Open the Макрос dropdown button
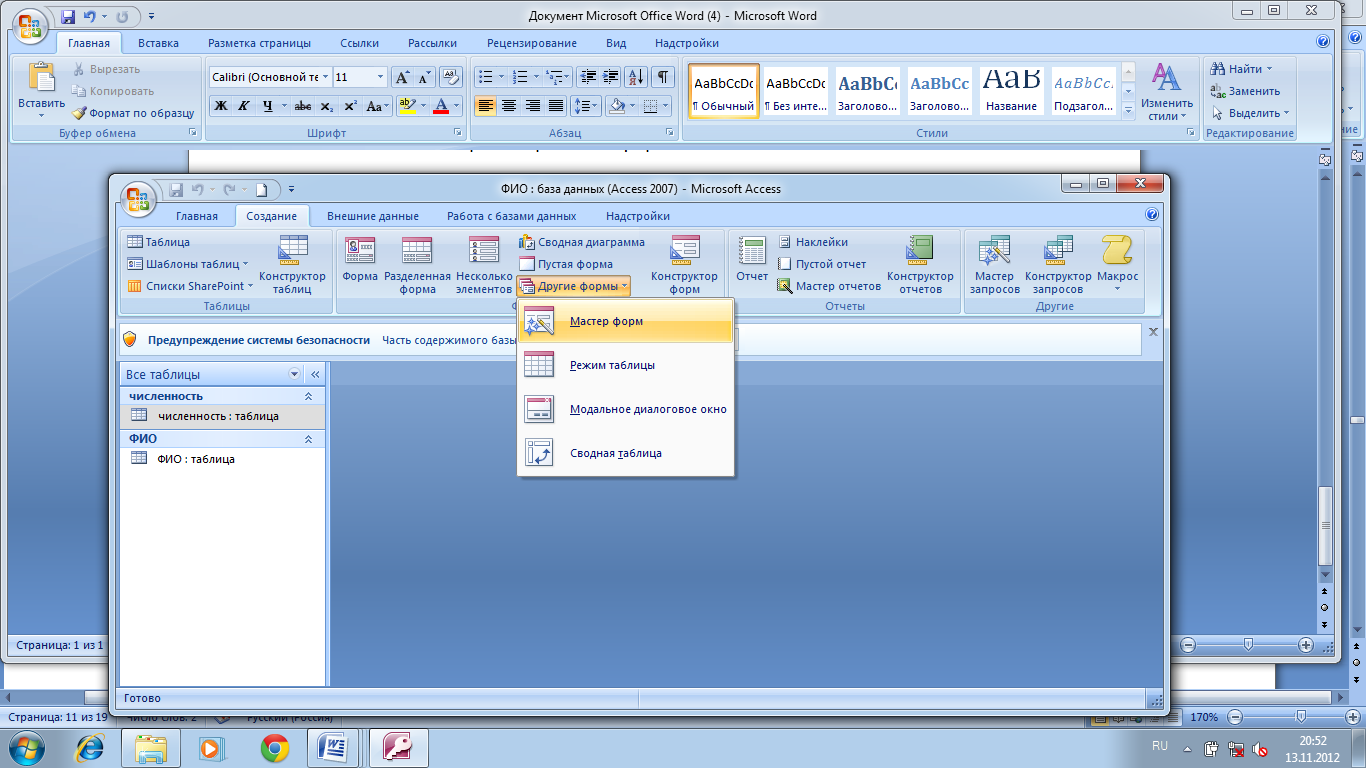This screenshot has width=1366, height=768. click(1117, 265)
